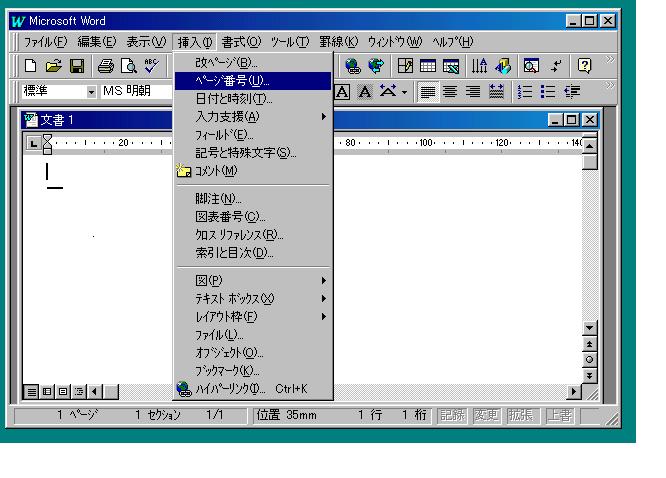Expand the テキスト ボックス(X) submenu
The height and width of the screenshot is (478, 666).
tap(253, 299)
